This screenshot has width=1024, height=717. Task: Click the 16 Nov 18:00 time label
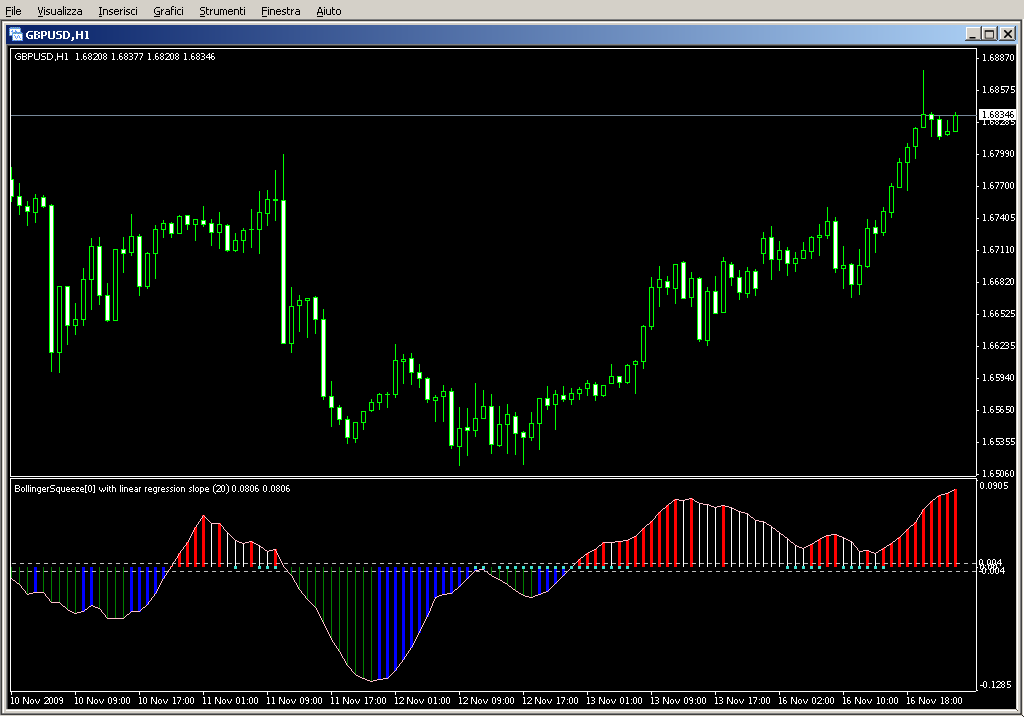pos(934,701)
